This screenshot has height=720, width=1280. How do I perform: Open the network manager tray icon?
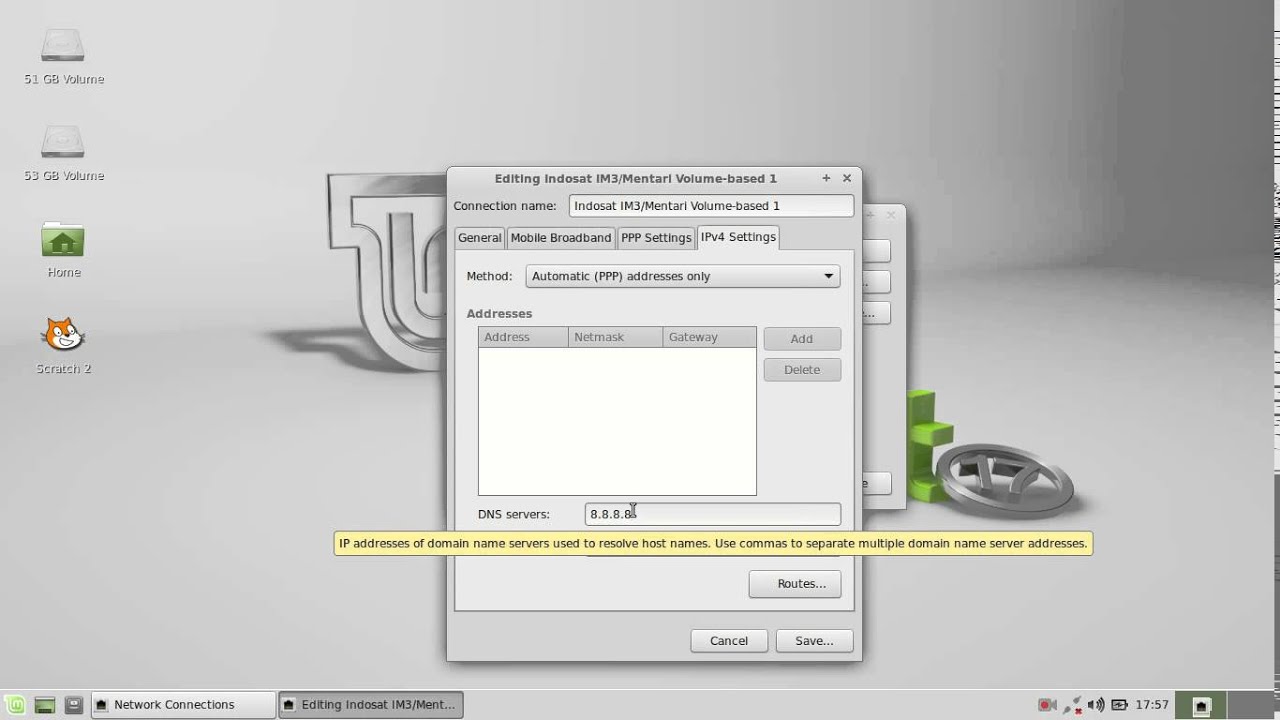click(1072, 705)
